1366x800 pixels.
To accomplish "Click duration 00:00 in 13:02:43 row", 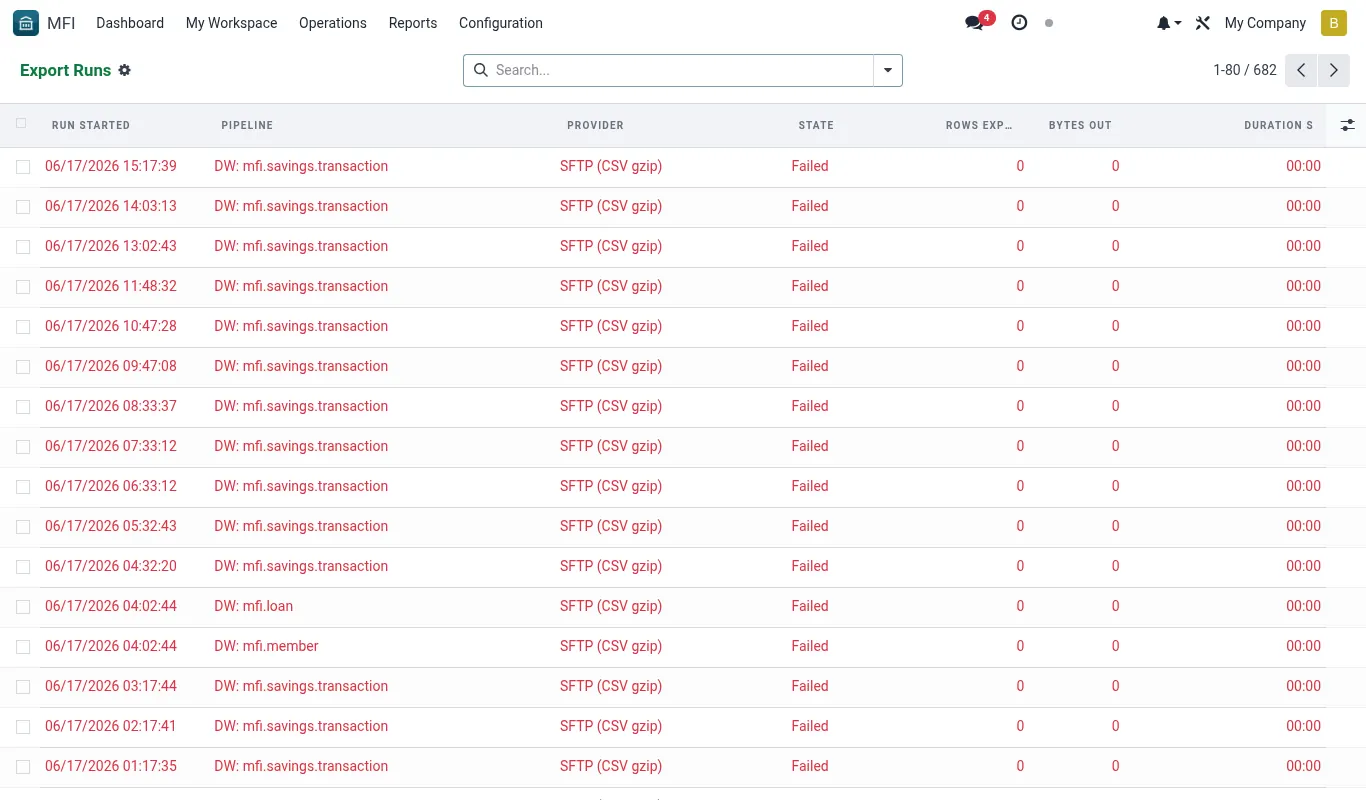I will 1303,246.
